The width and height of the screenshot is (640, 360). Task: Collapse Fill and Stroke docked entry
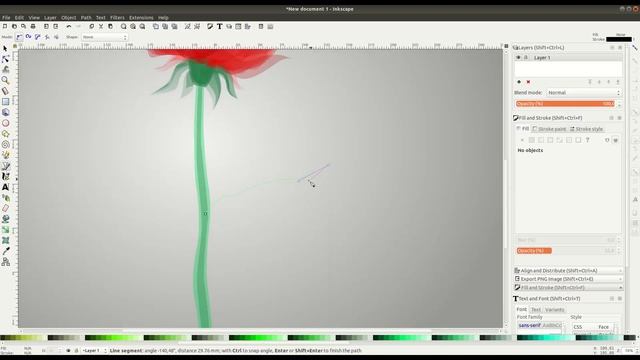pyautogui.click(x=568, y=288)
